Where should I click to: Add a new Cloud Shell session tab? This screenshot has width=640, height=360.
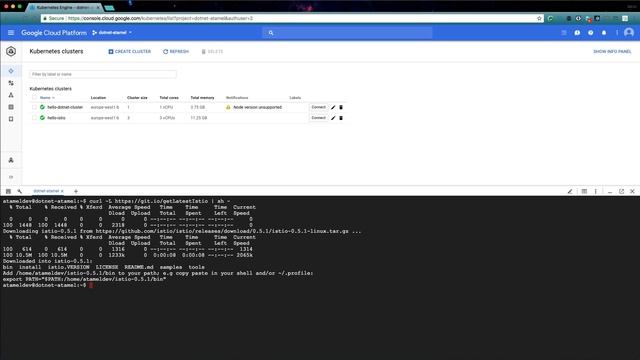76,191
